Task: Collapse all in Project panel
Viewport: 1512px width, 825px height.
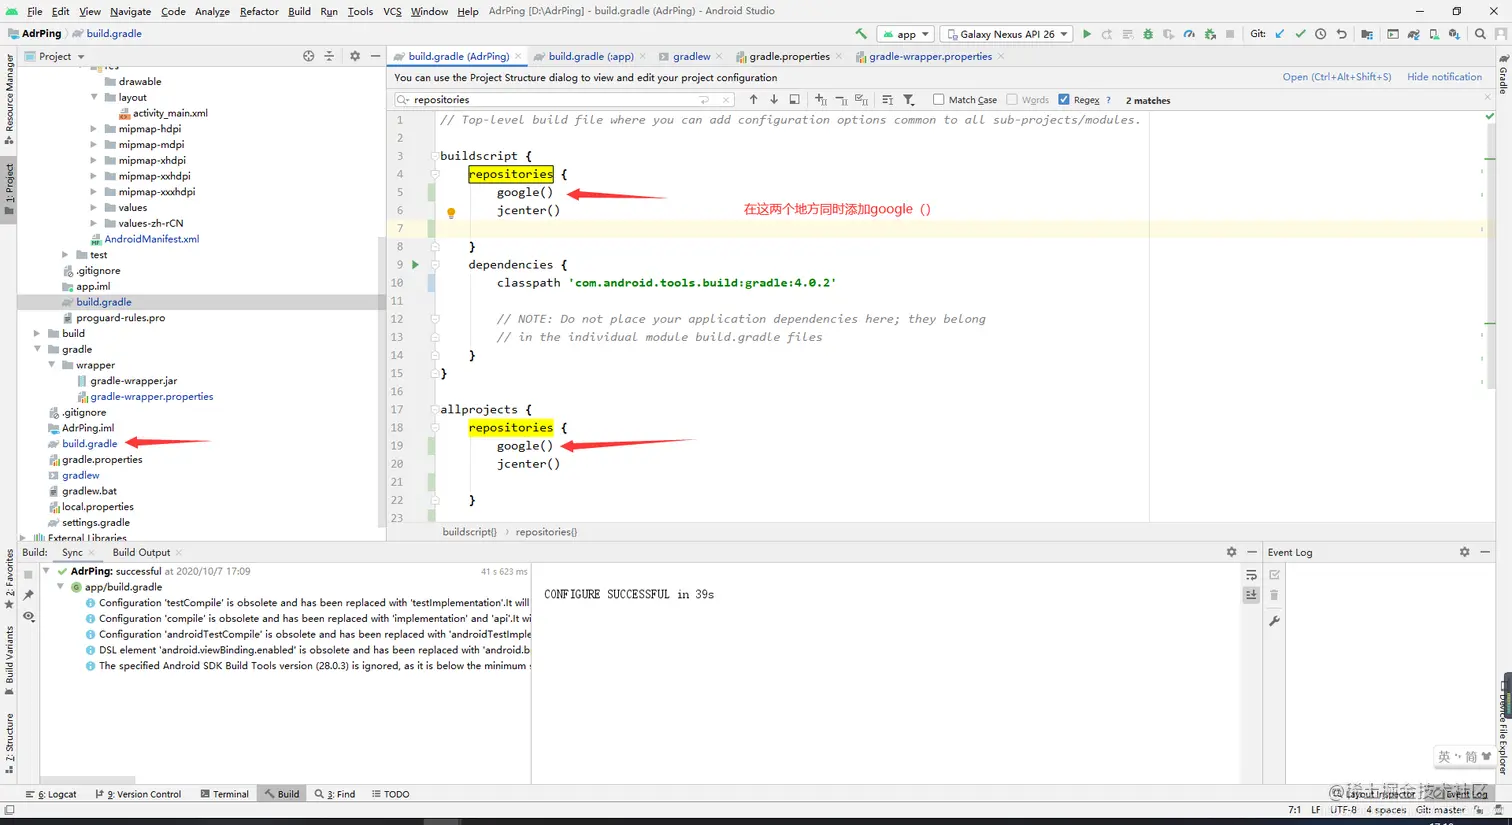Action: click(329, 56)
